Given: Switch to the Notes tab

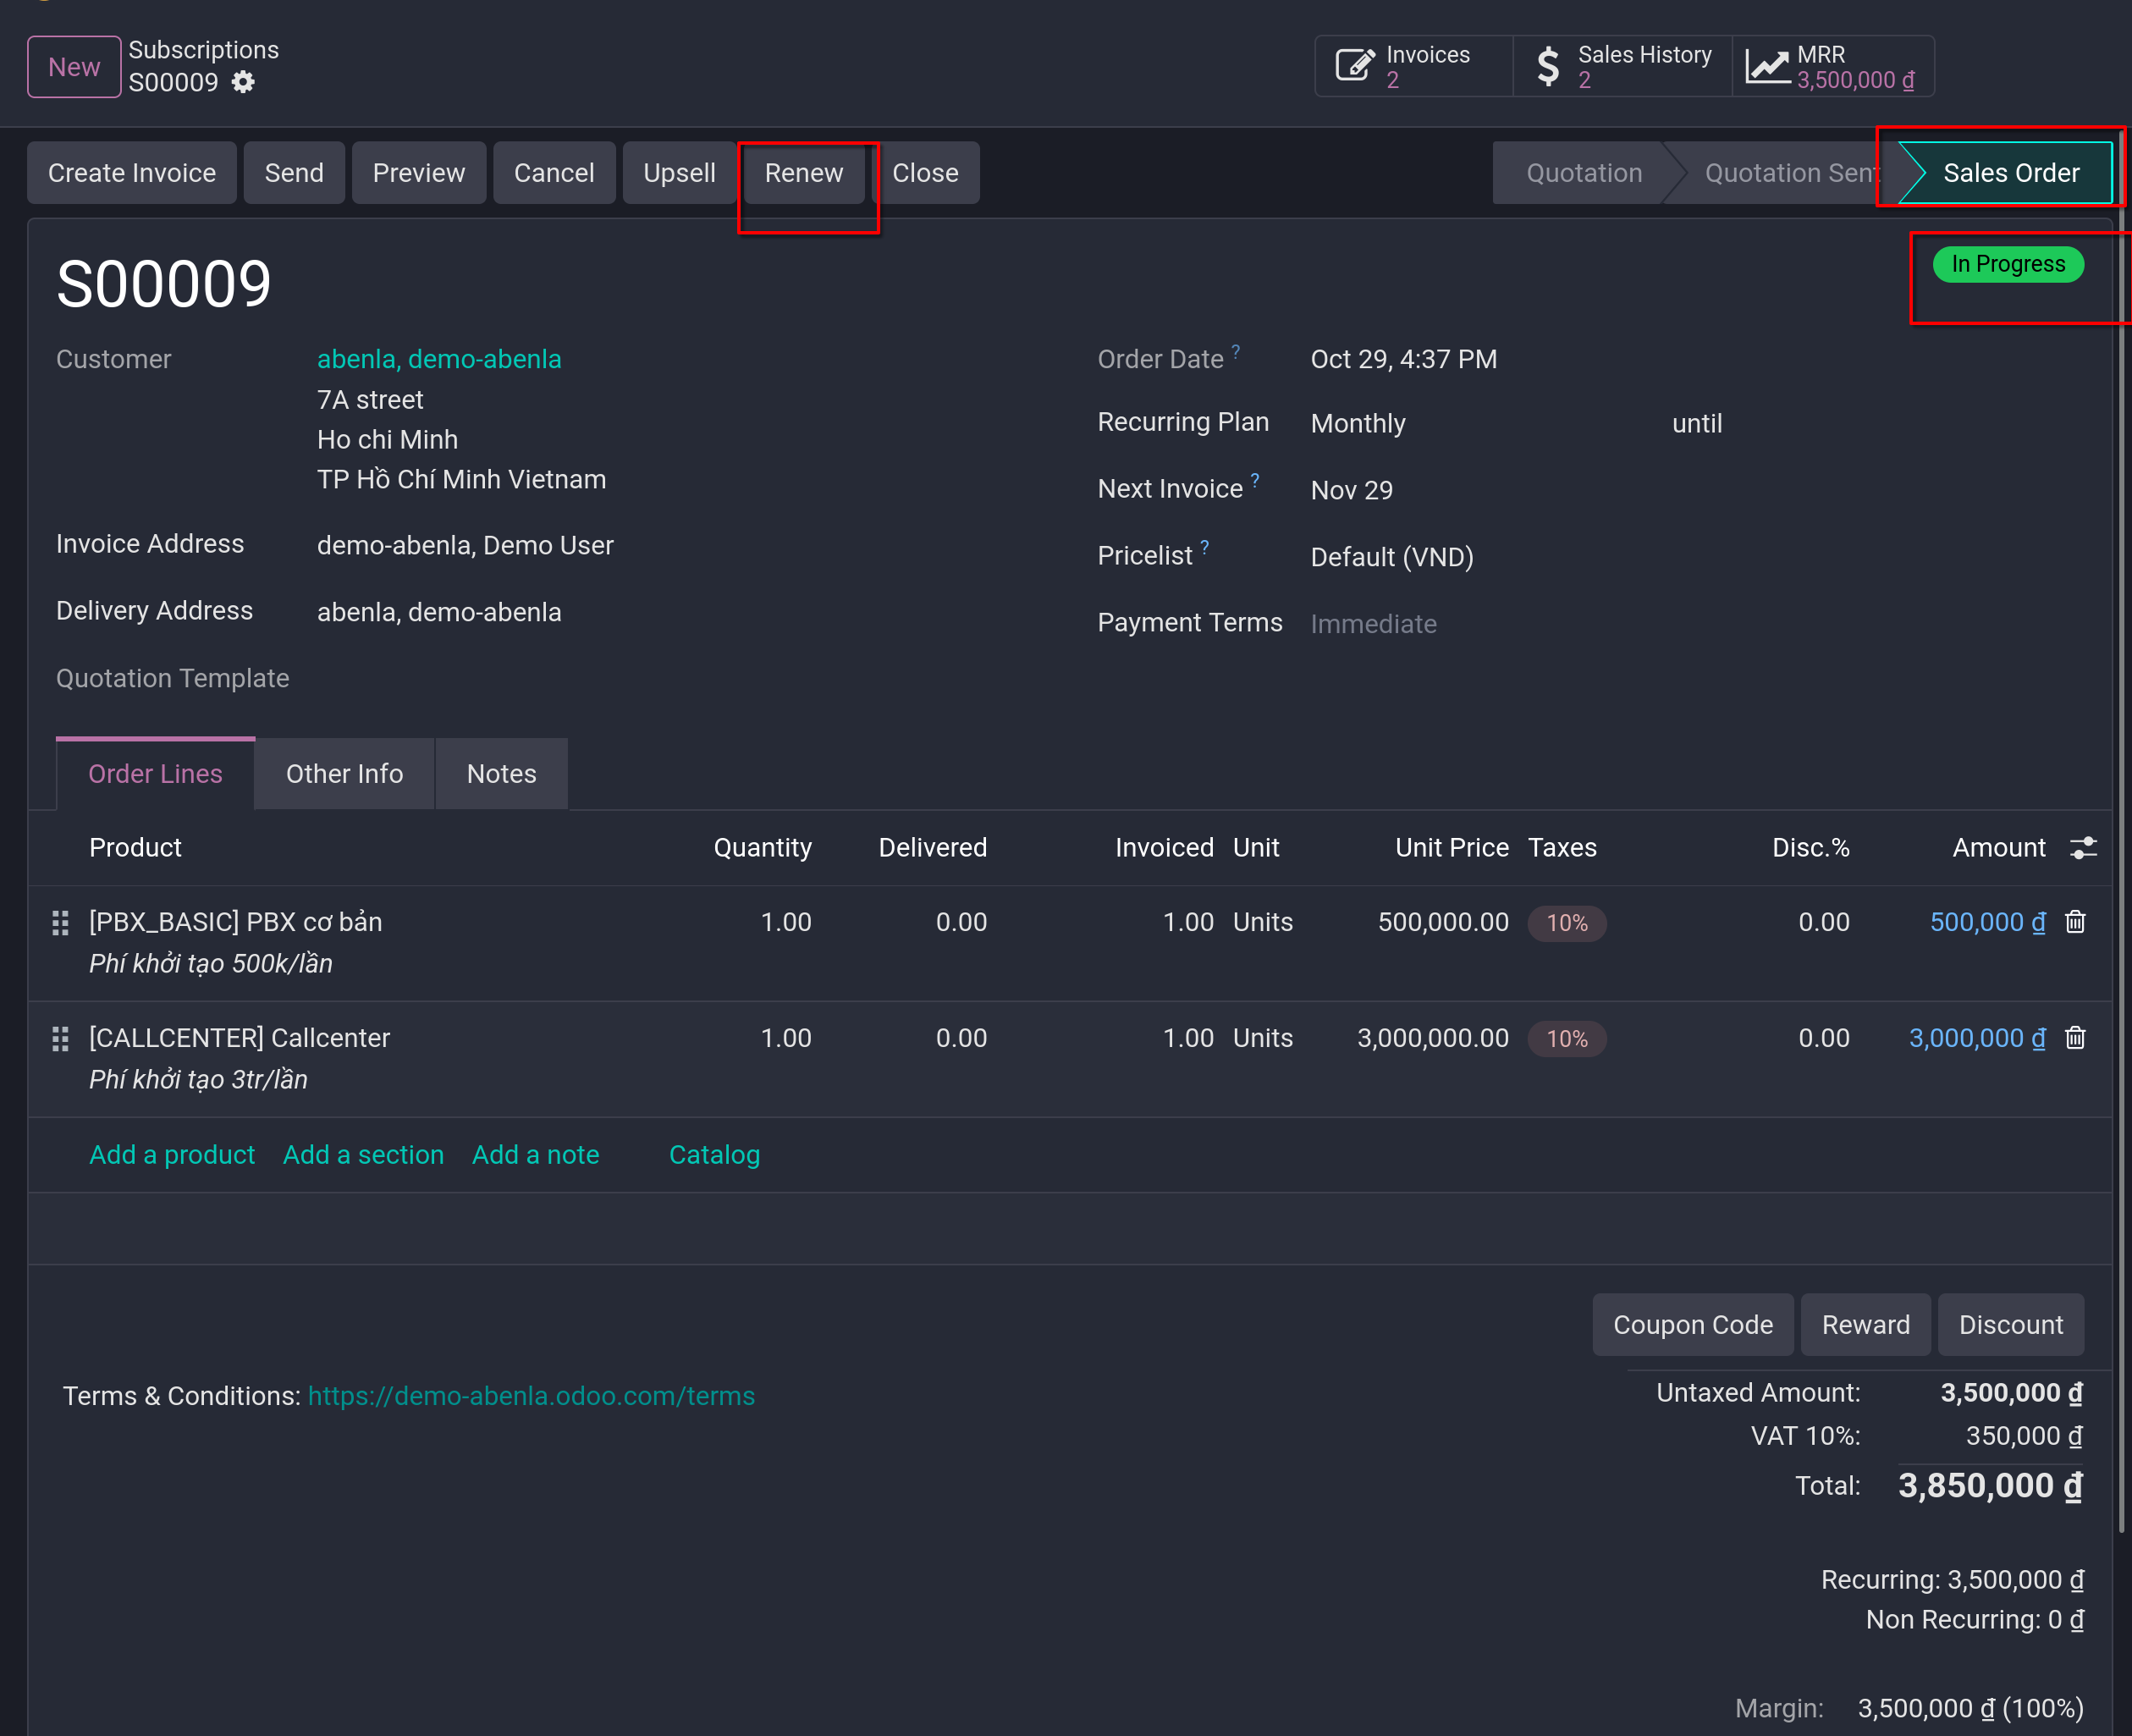Looking at the screenshot, I should pyautogui.click(x=501, y=773).
